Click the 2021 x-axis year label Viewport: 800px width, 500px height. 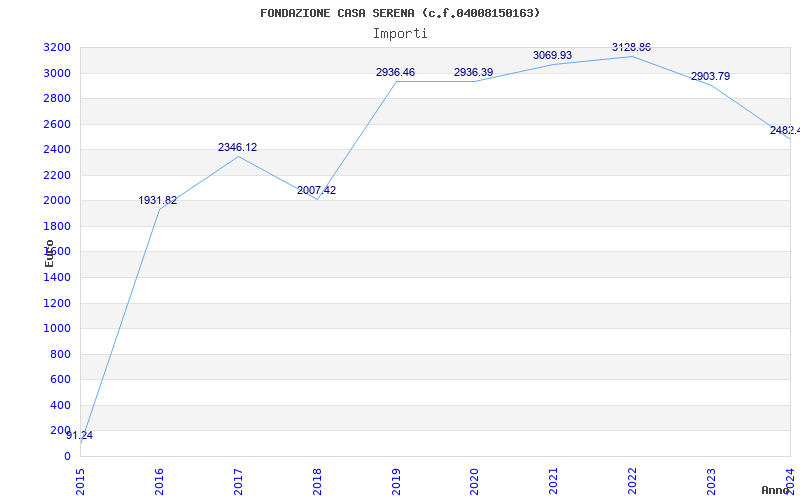[554, 481]
